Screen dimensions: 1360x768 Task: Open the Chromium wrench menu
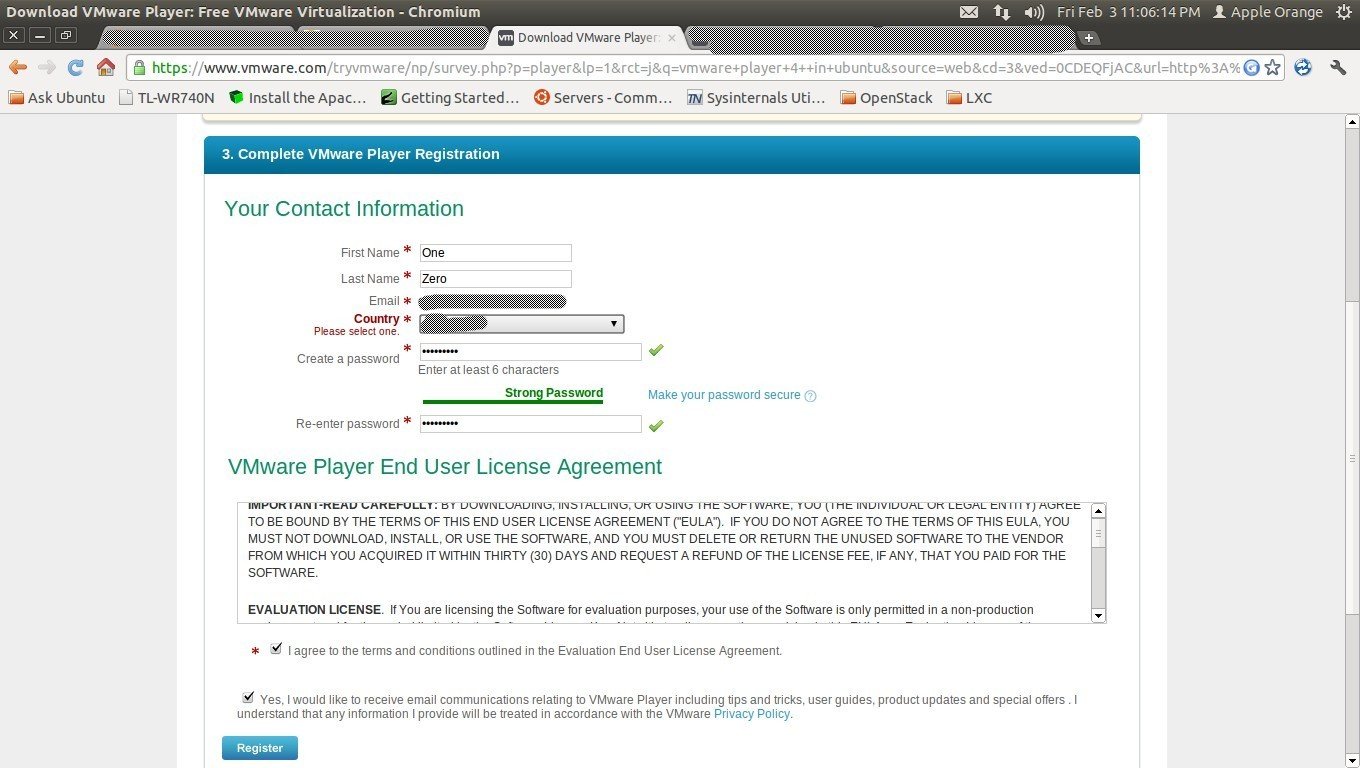1338,67
